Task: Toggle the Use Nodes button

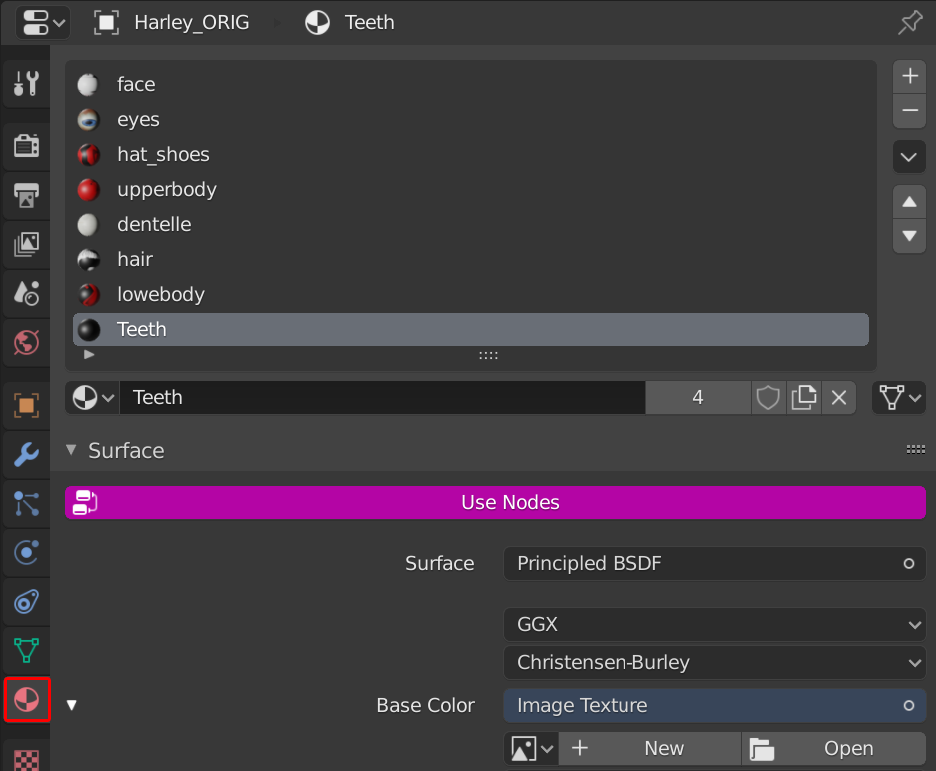Action: [495, 502]
